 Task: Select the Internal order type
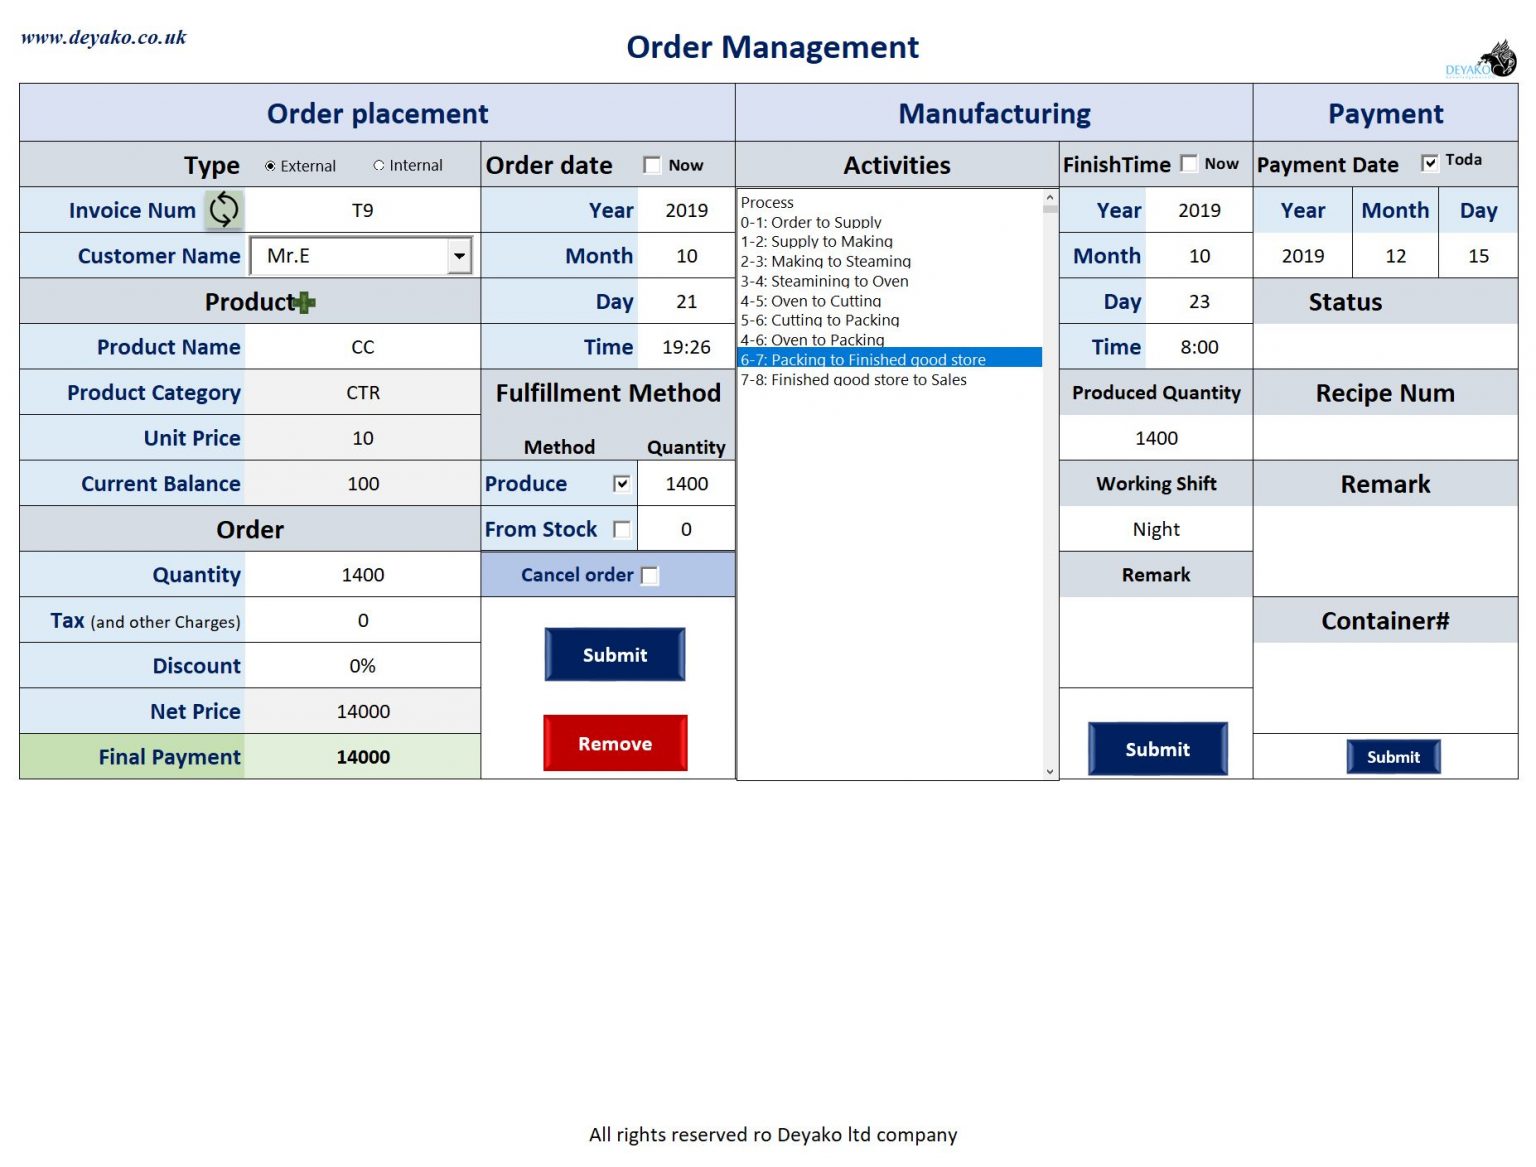coord(380,165)
